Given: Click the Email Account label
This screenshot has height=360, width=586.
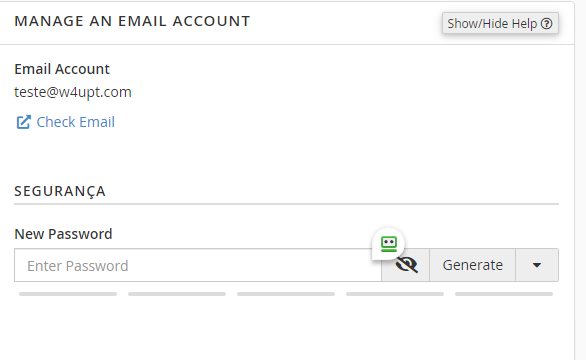Looking at the screenshot, I should (x=62, y=69).
